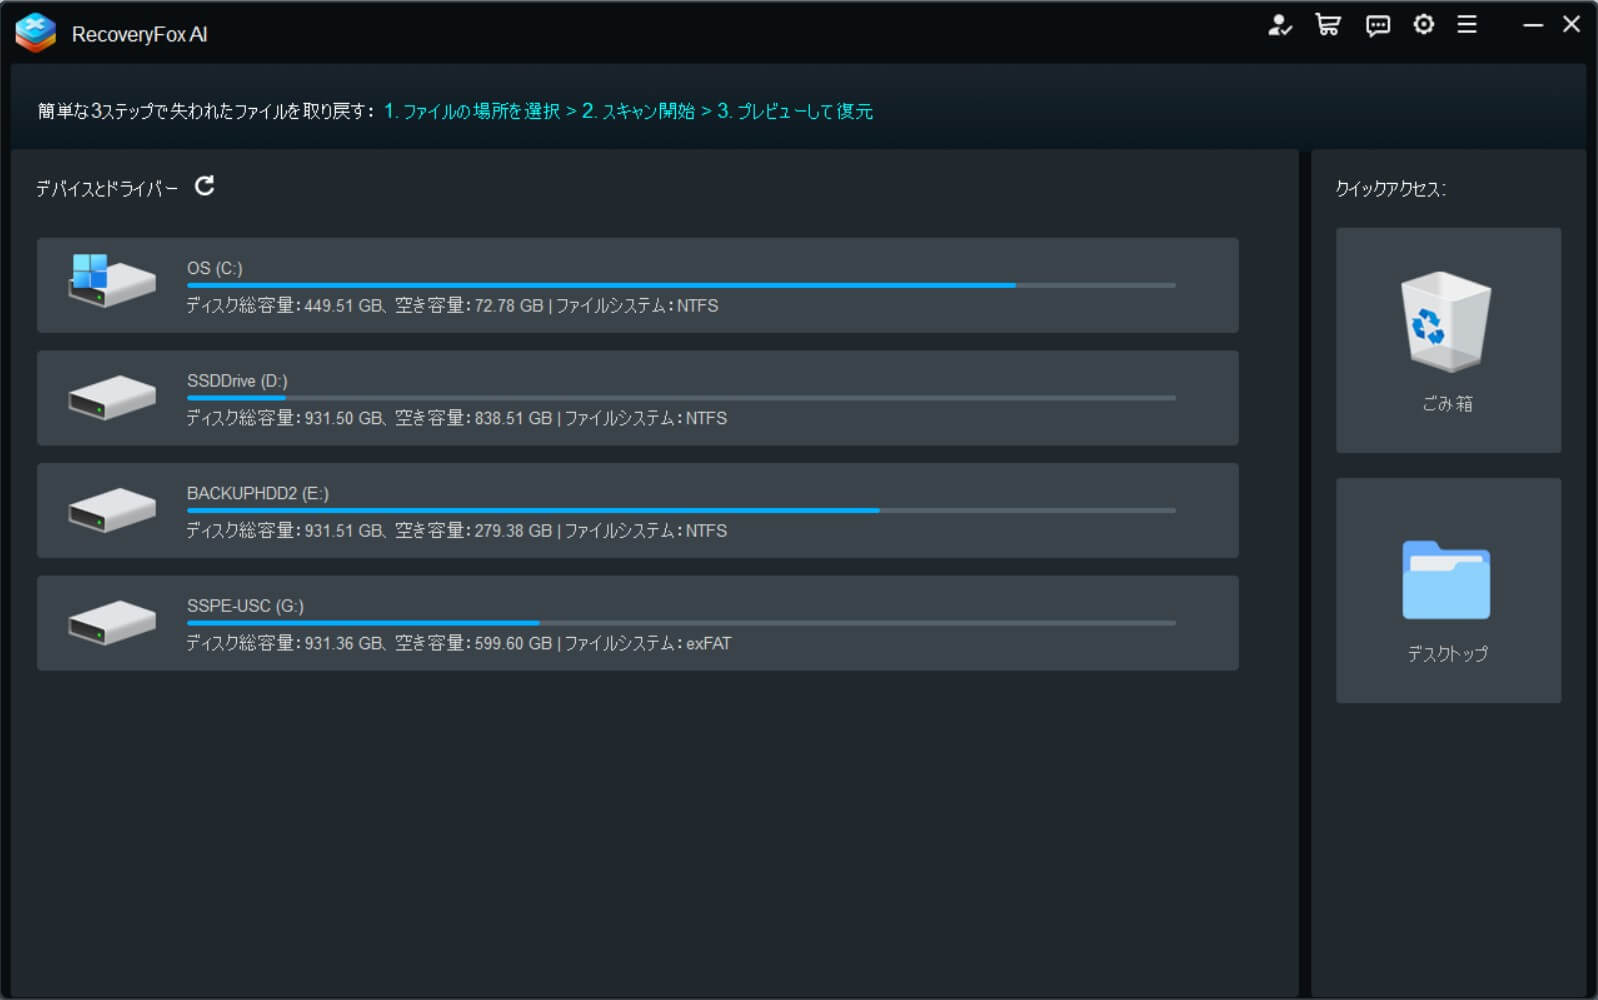This screenshot has width=1598, height=1000.
Task: Open the shopping cart purchase icon
Action: [x=1328, y=25]
